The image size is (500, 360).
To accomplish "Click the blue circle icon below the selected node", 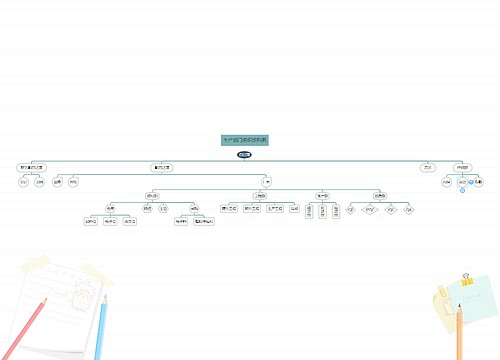I will [x=462, y=190].
